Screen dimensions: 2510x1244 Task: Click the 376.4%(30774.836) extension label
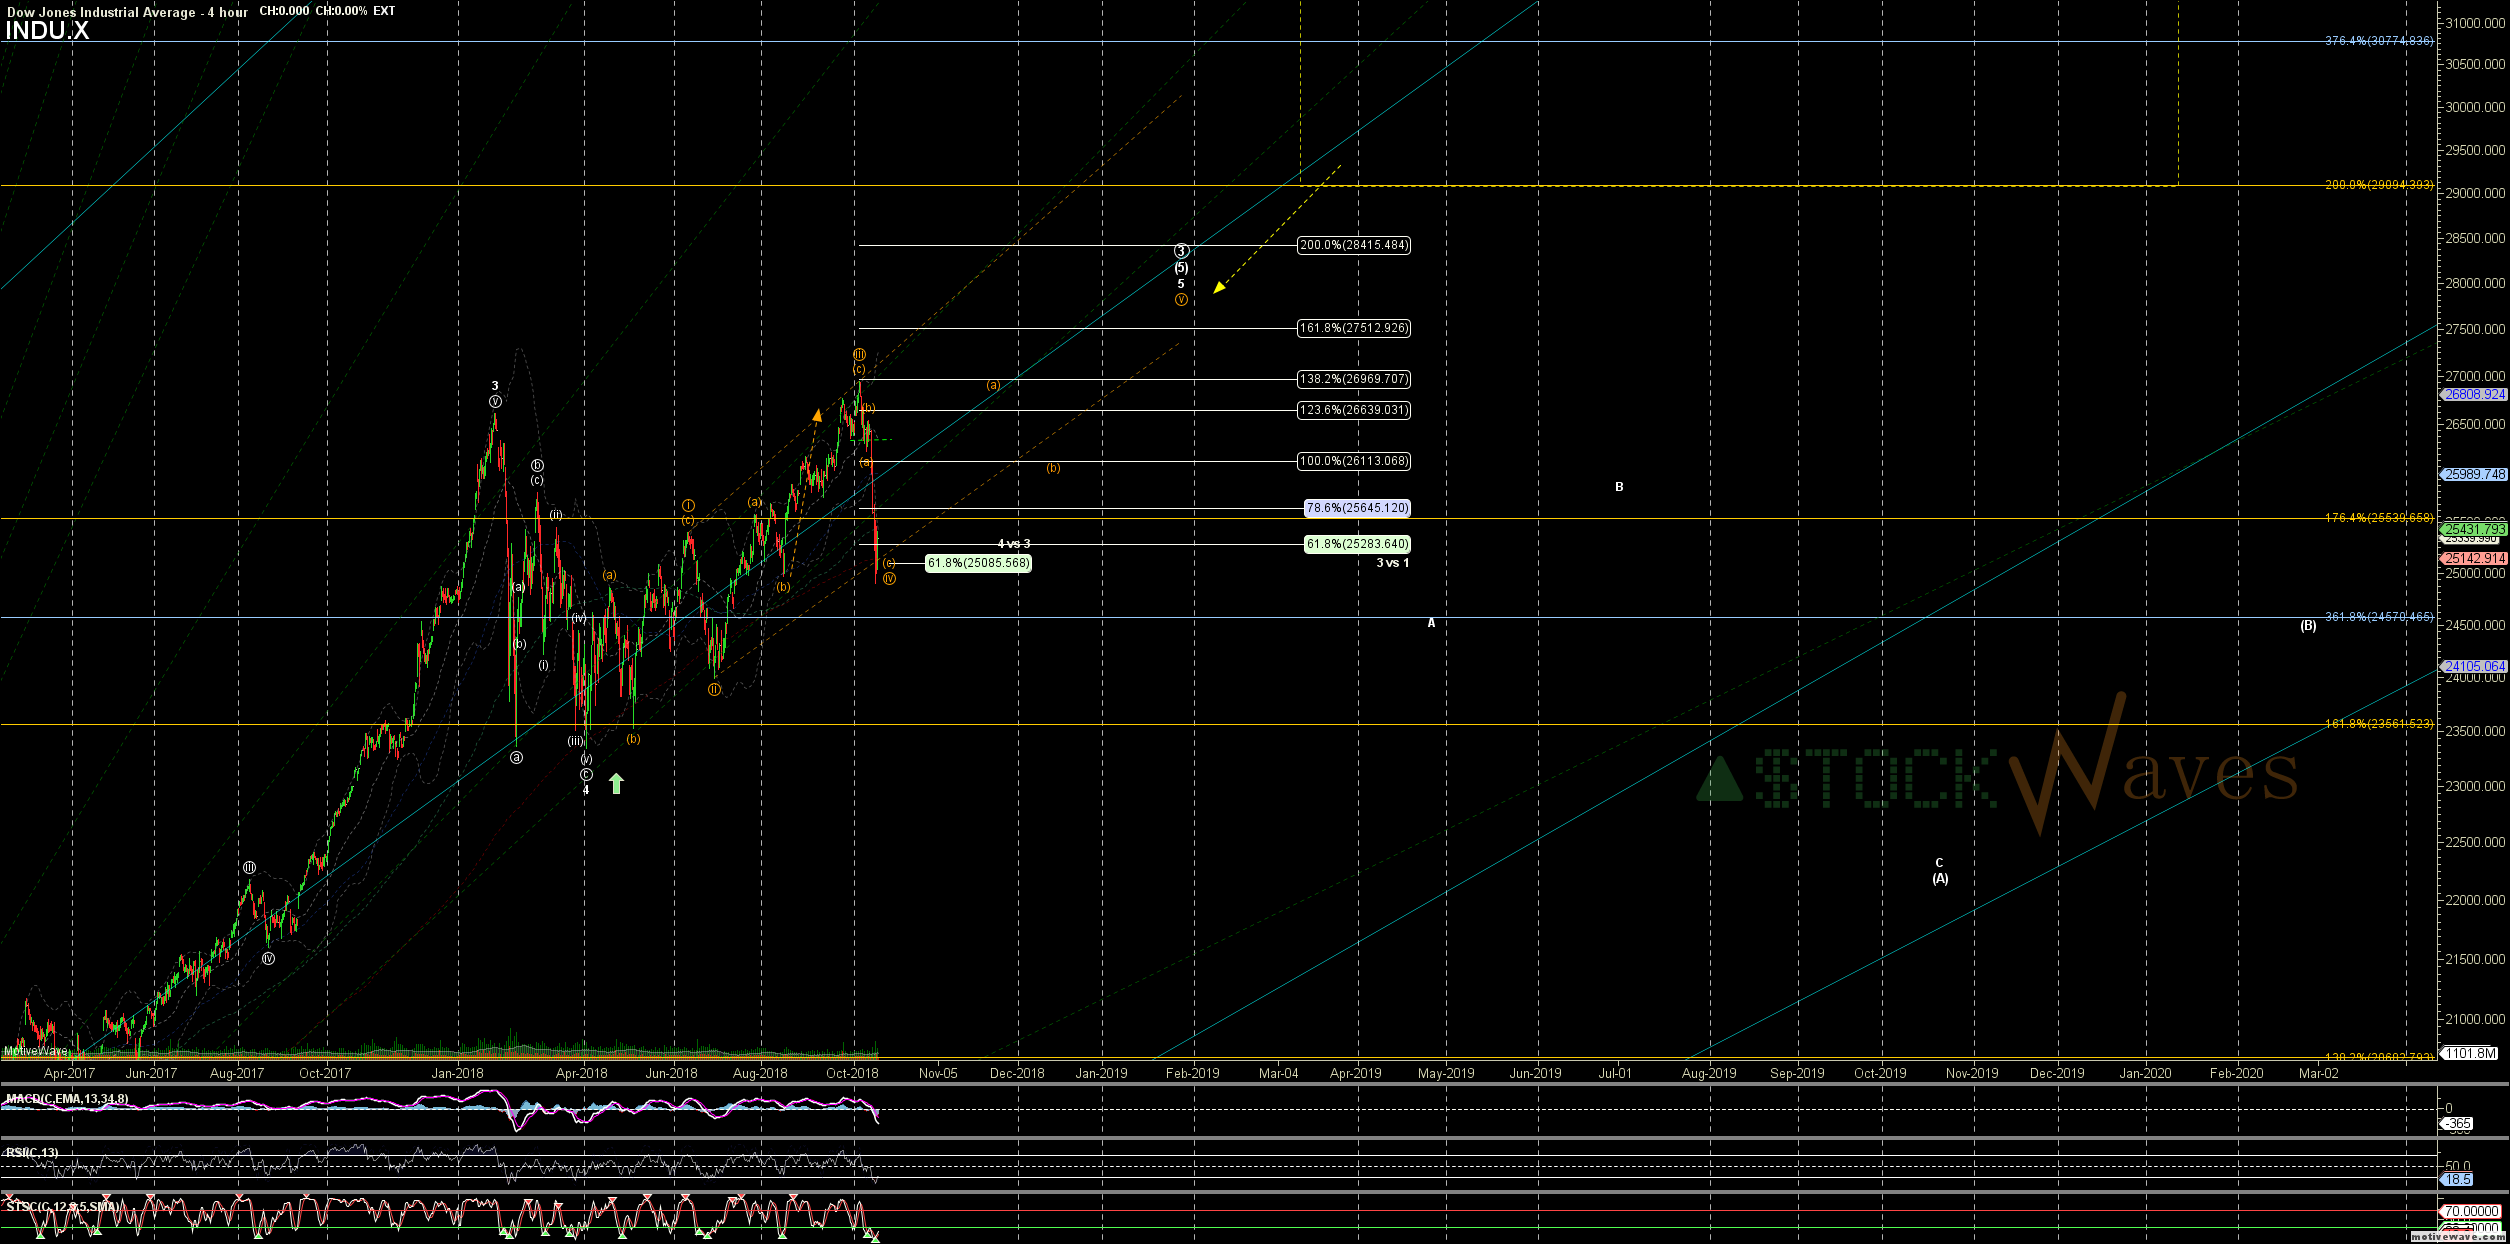(x=2379, y=41)
